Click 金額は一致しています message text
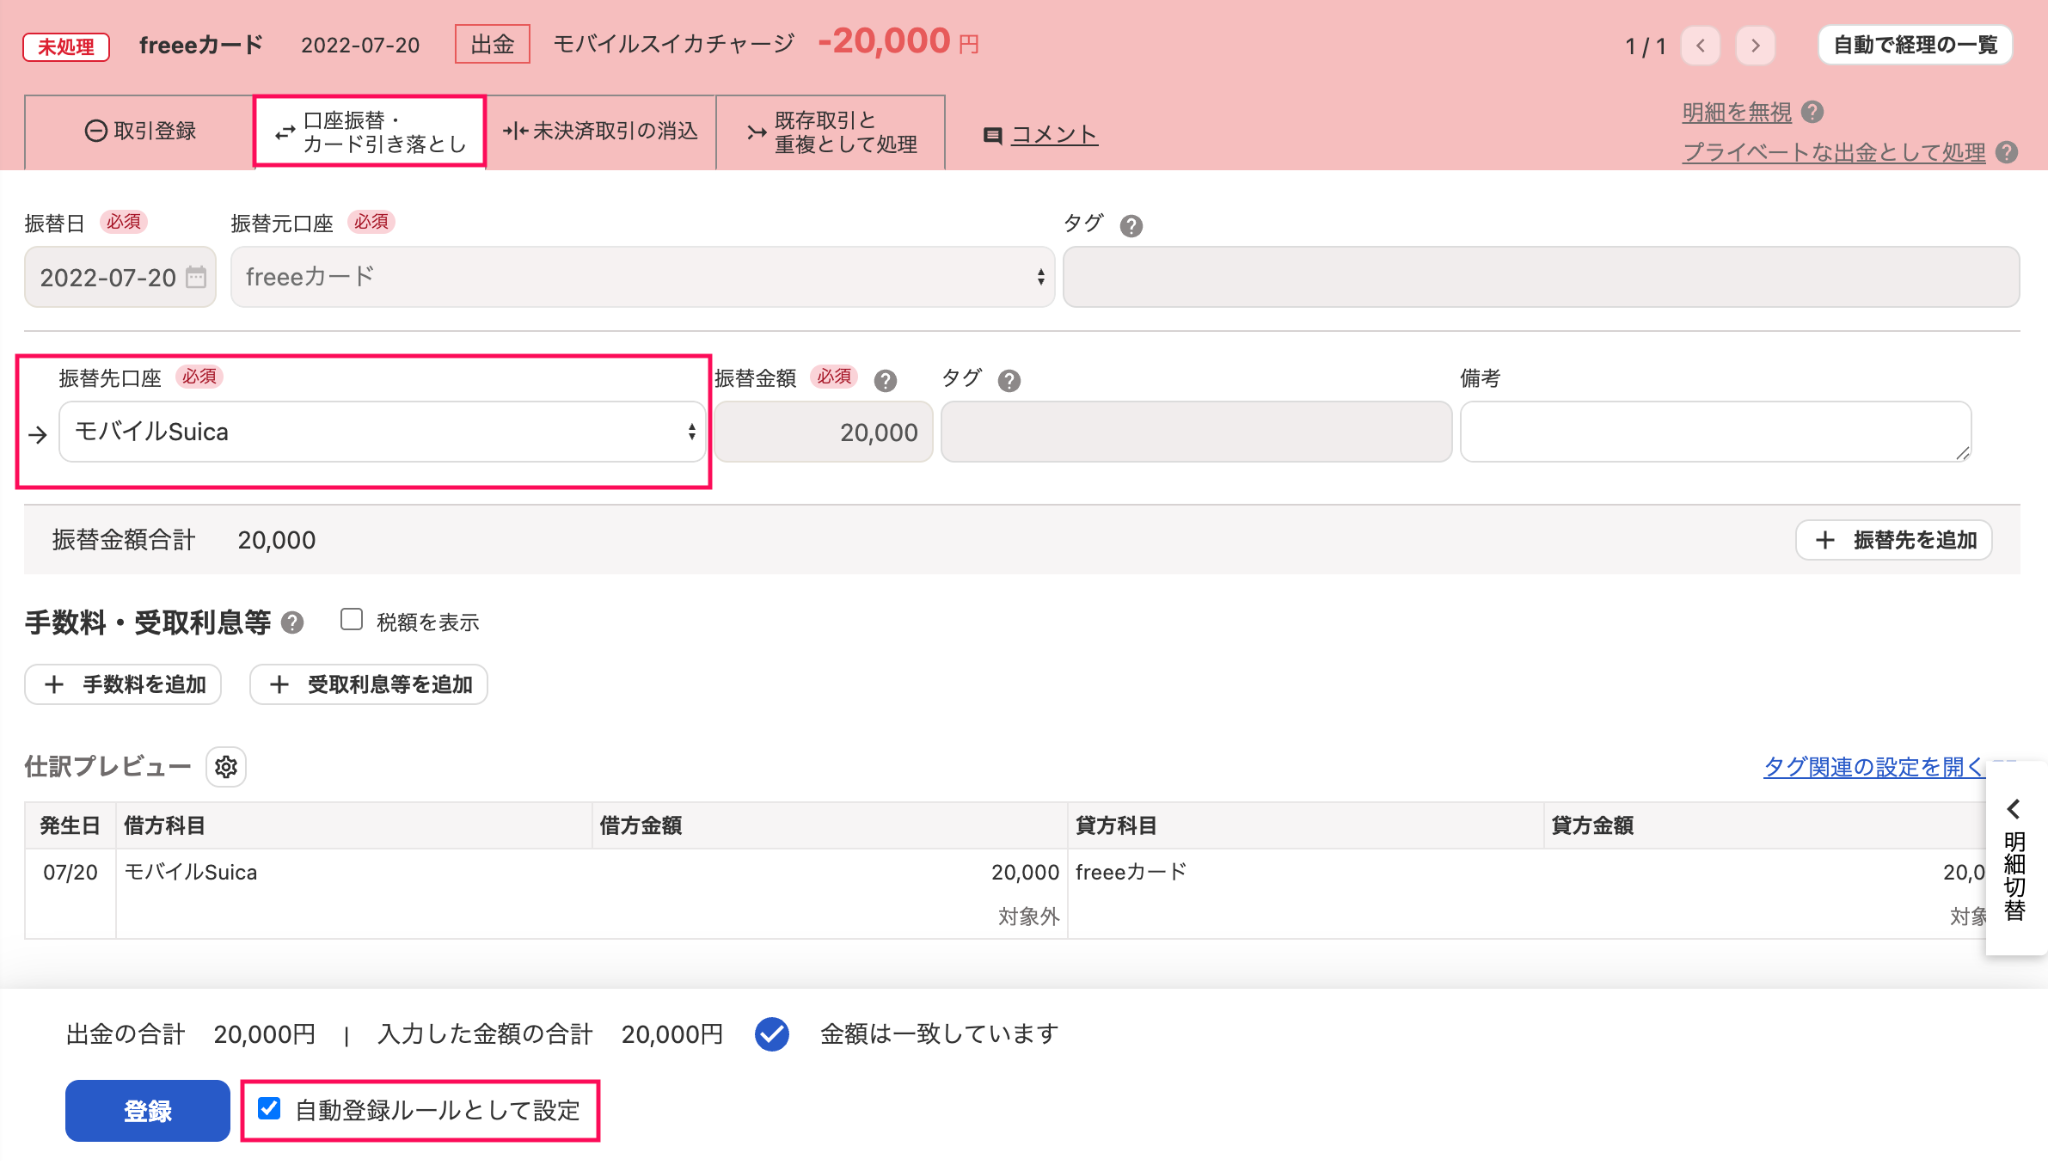The image size is (2048, 1161). tap(939, 1034)
